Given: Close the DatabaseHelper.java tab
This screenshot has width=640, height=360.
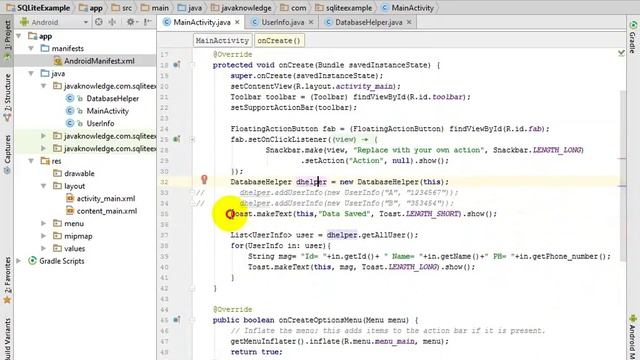Looking at the screenshot, I should (x=409, y=22).
